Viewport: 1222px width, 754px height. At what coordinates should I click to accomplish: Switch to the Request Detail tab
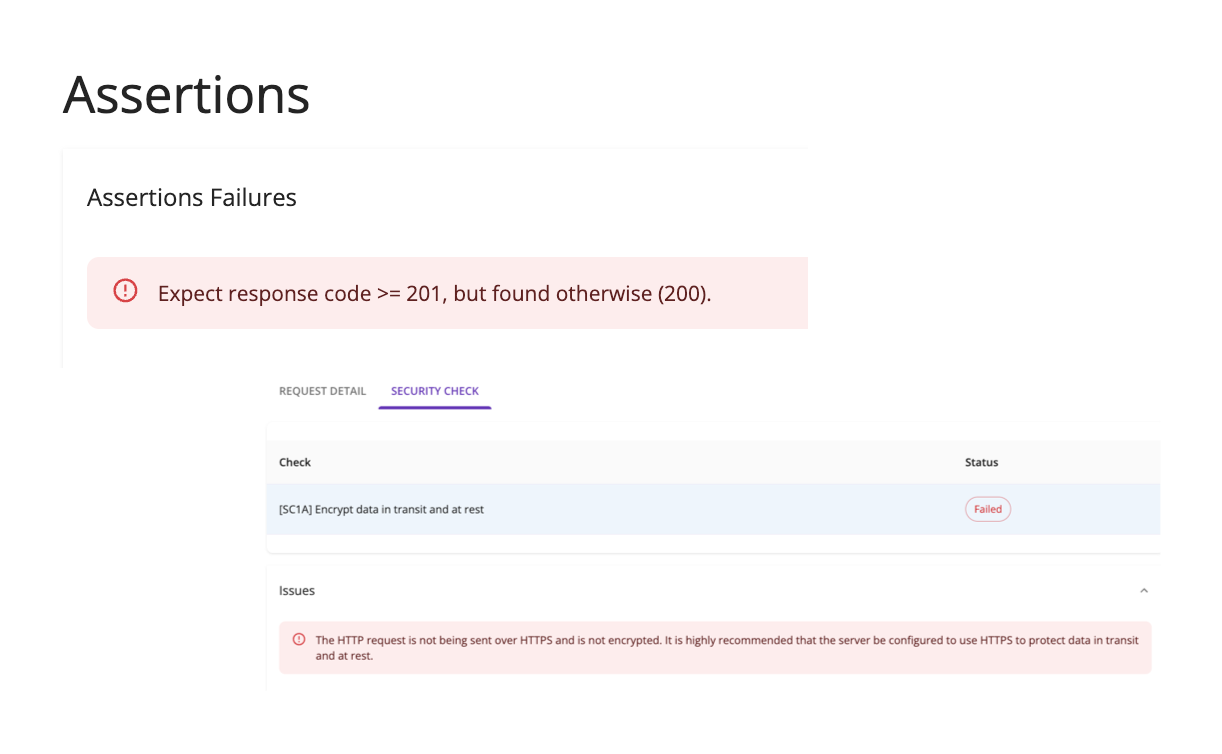pyautogui.click(x=322, y=391)
